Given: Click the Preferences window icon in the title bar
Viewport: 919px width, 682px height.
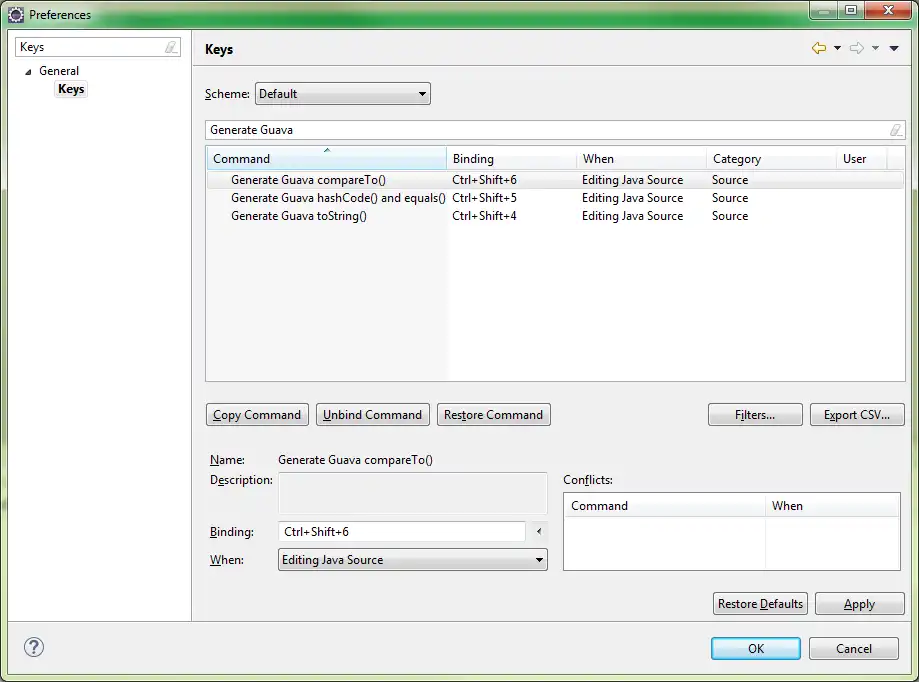Looking at the screenshot, I should [x=16, y=15].
